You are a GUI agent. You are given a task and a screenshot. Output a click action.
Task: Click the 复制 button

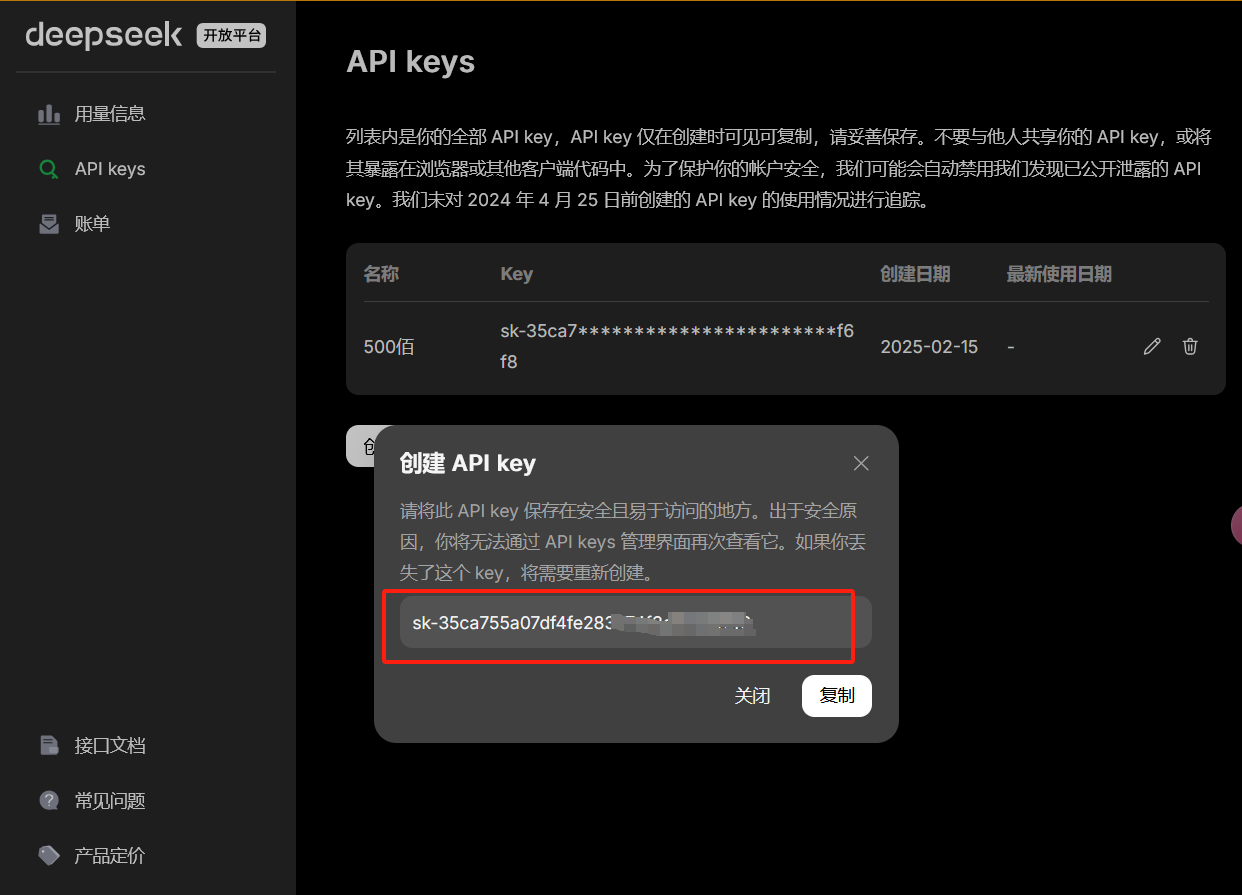tap(837, 696)
